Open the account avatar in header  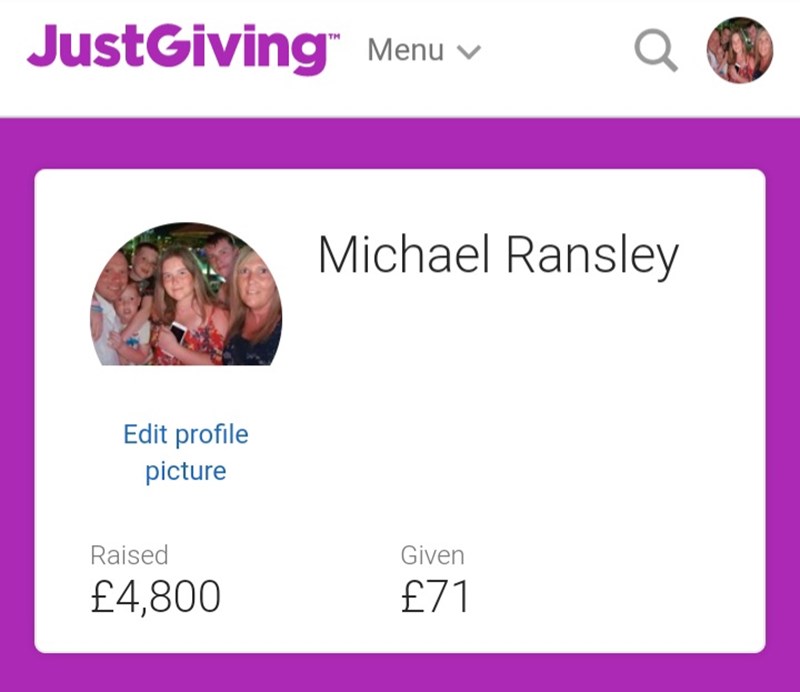739,50
